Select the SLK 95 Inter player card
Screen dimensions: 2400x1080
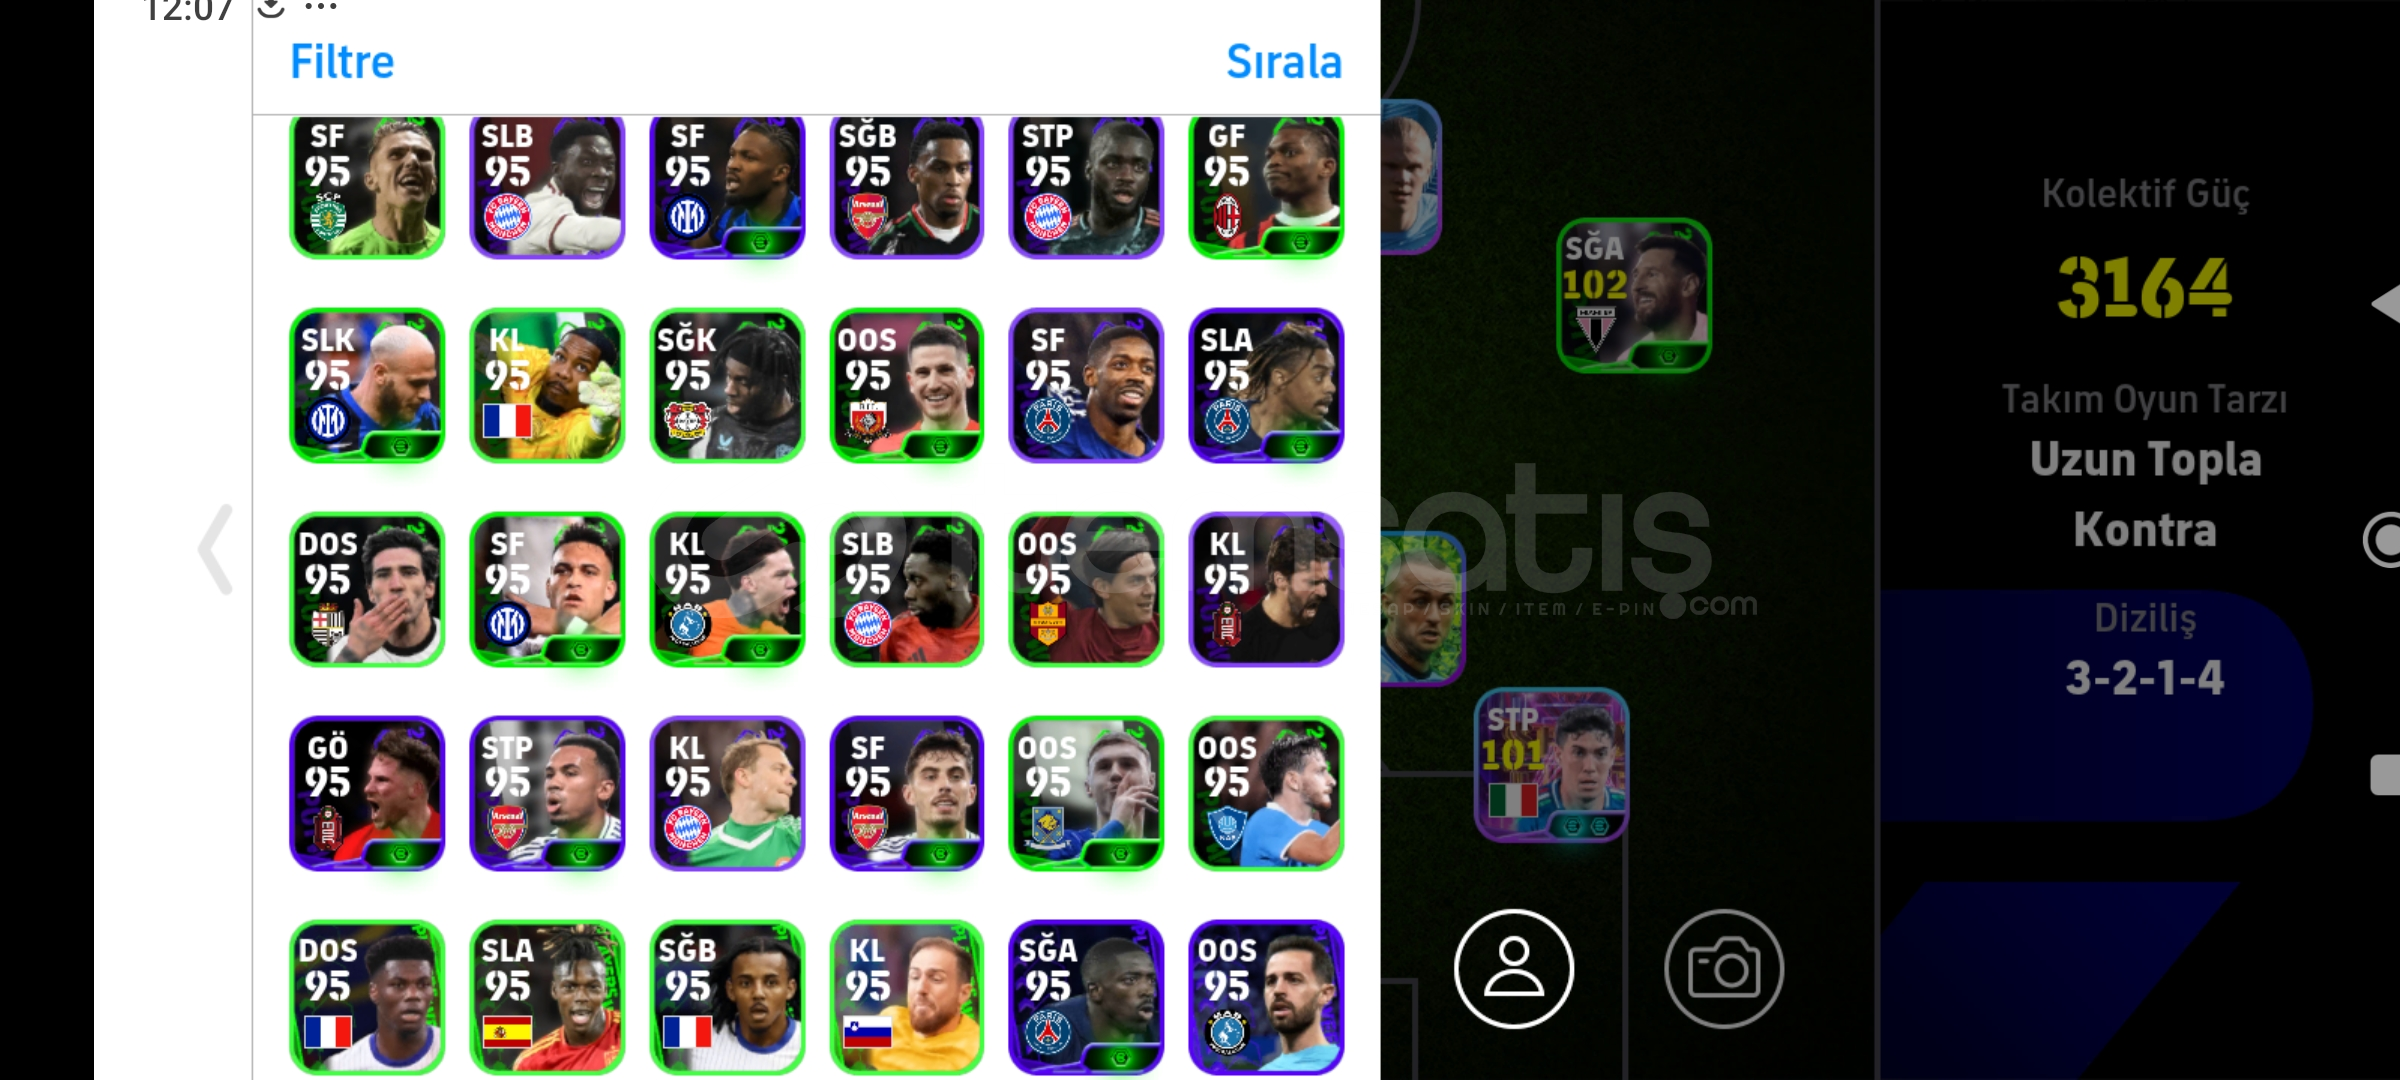pyautogui.click(x=367, y=385)
